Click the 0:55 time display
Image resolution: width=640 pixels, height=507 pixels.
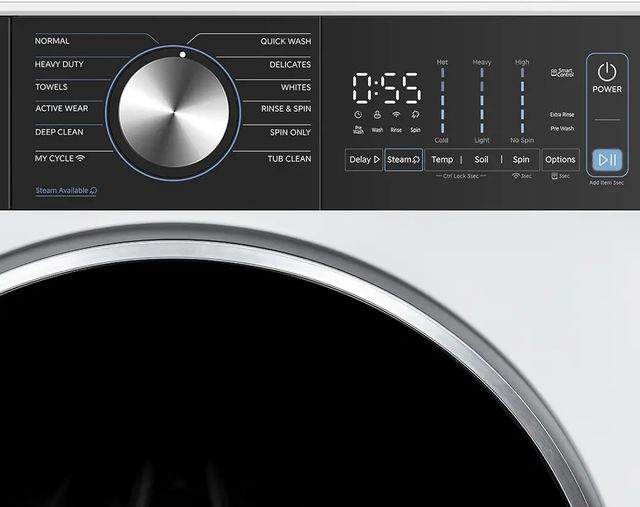pos(386,88)
